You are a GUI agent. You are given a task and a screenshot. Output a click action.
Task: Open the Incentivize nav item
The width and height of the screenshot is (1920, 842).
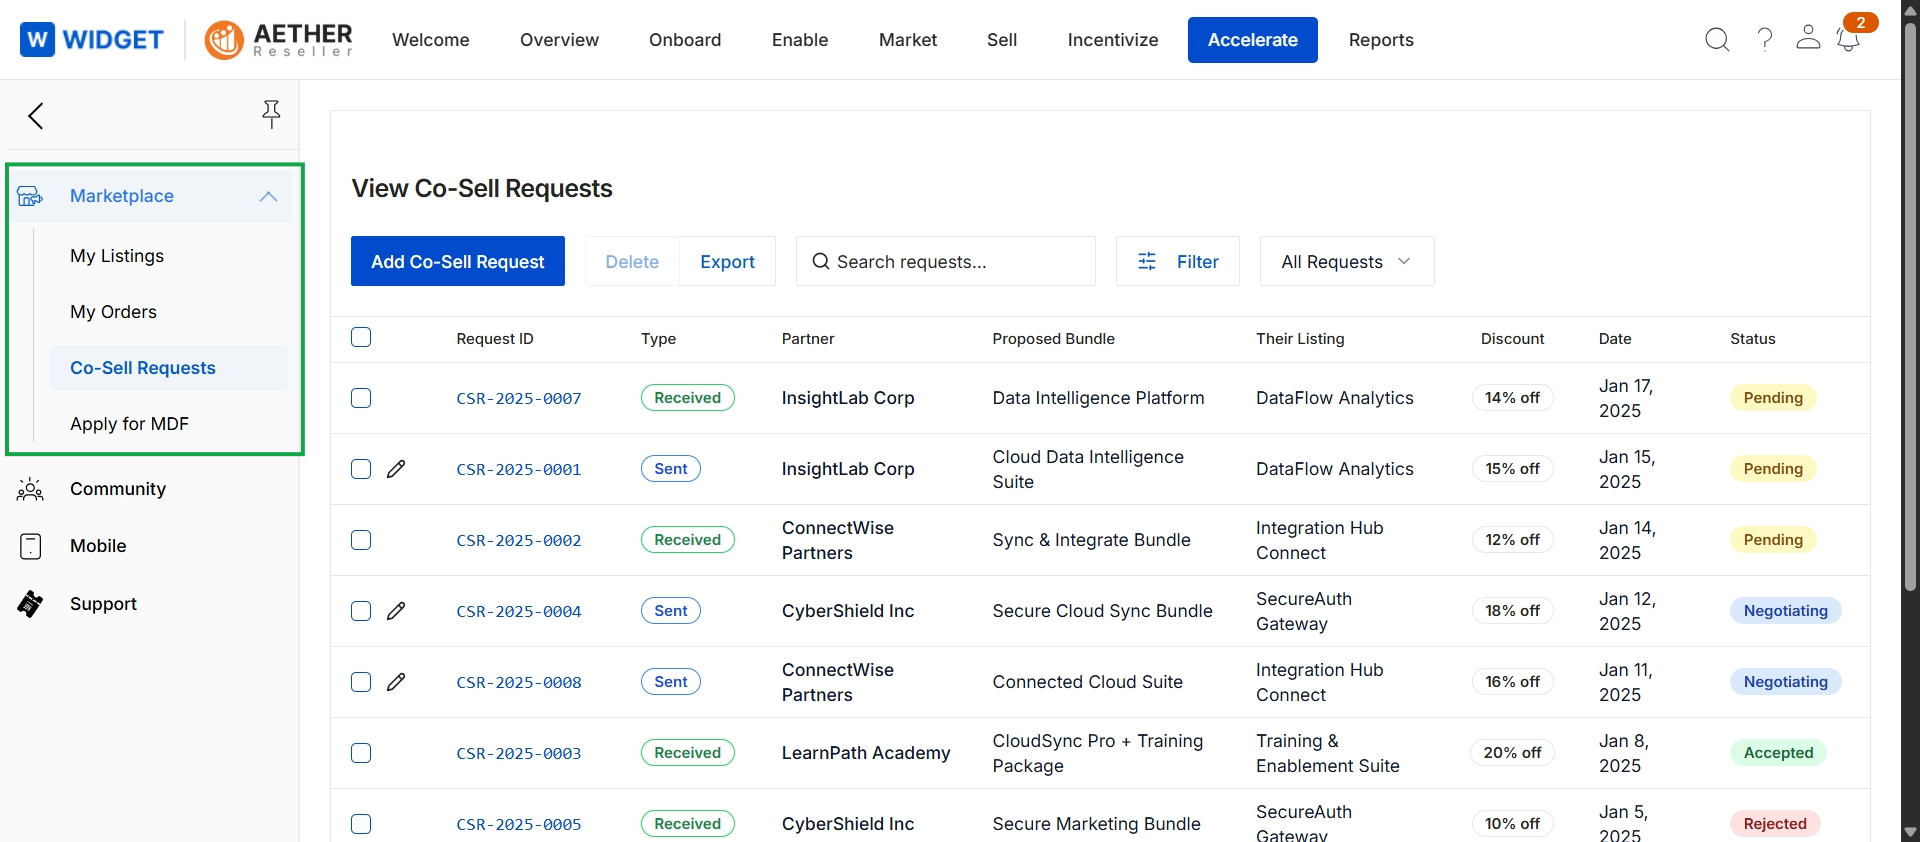(1113, 40)
